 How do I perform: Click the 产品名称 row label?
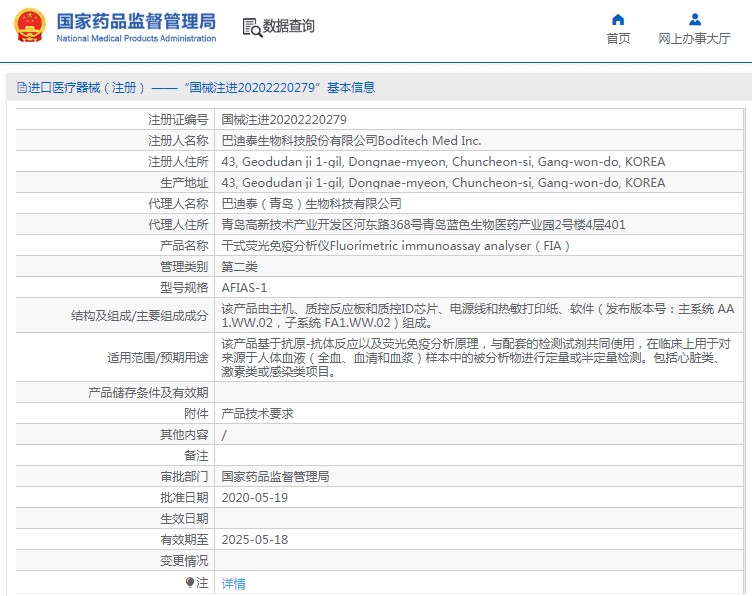coord(184,245)
